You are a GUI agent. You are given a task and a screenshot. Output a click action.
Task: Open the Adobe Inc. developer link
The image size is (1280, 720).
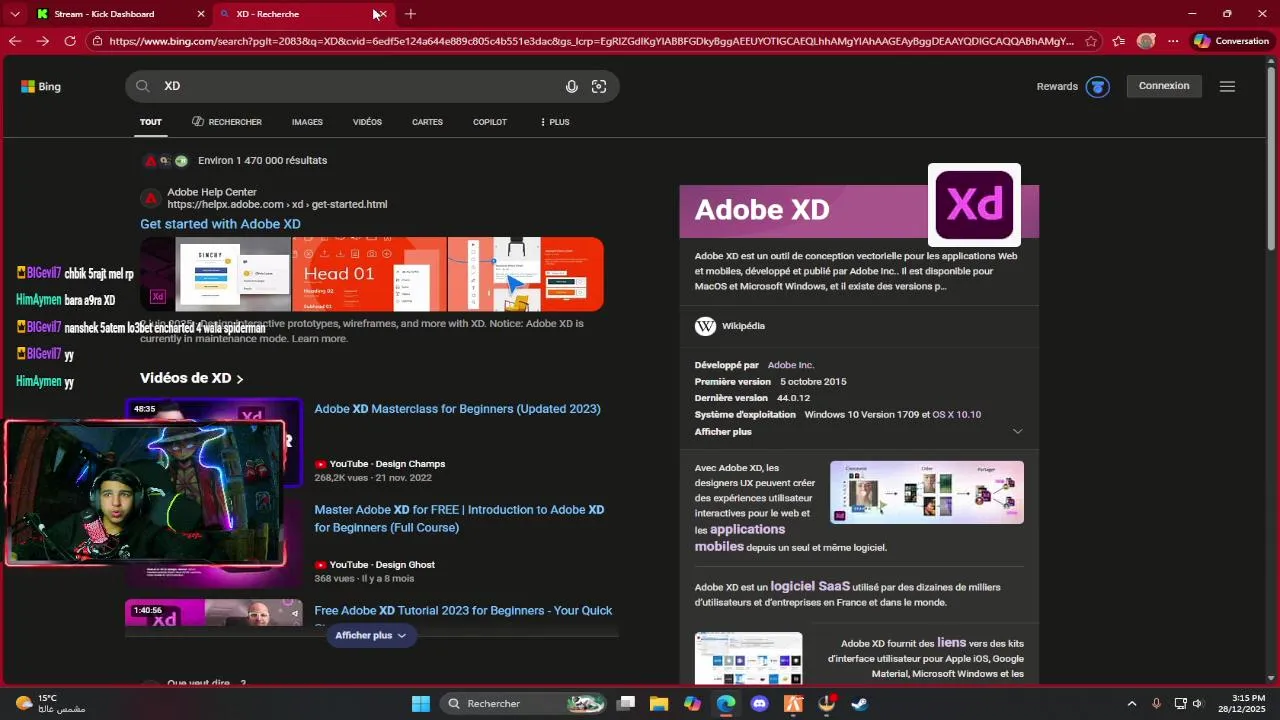[791, 365]
